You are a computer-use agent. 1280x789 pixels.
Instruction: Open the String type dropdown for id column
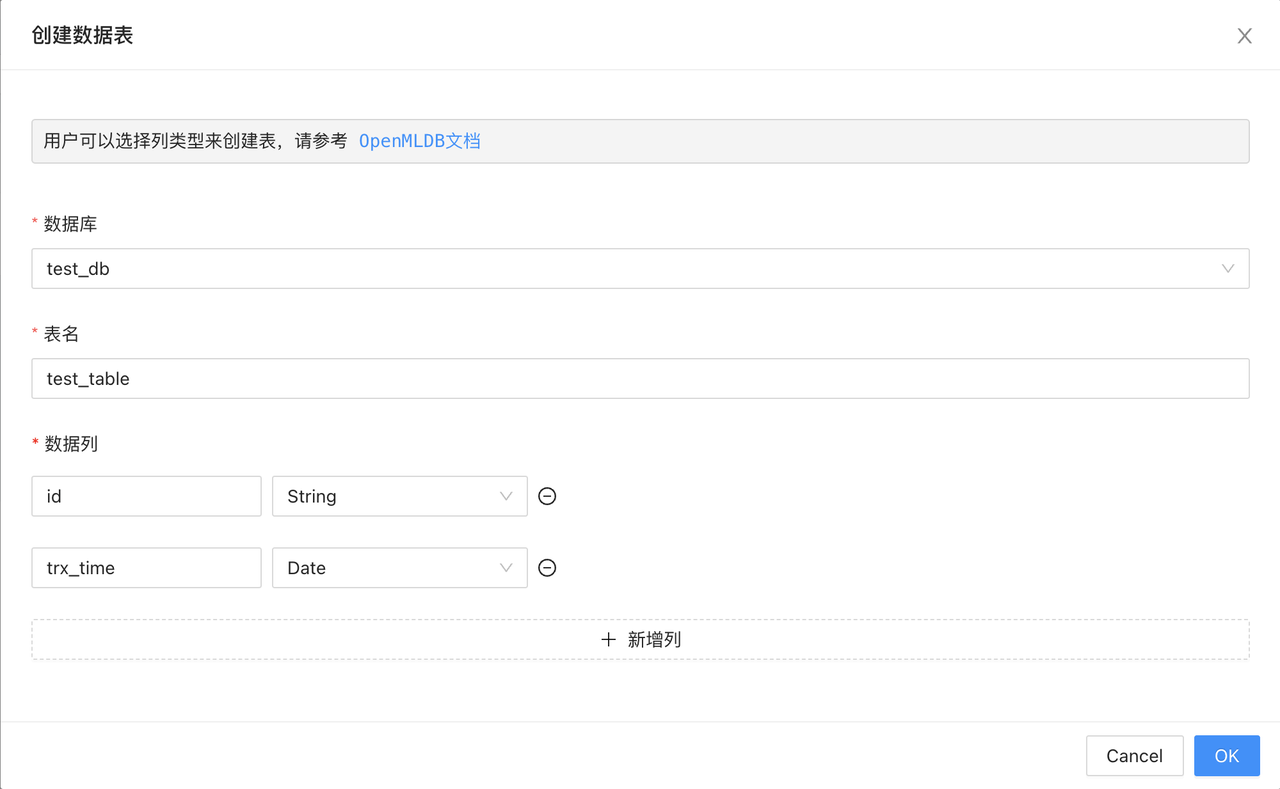(x=399, y=496)
